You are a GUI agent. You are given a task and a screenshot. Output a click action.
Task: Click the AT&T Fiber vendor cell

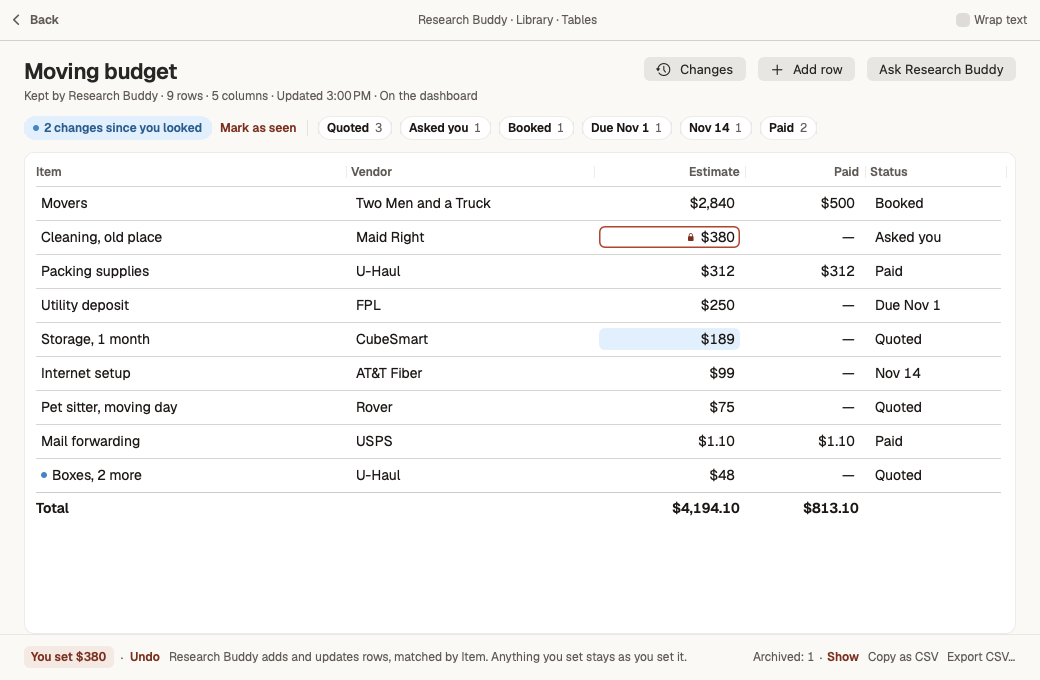coord(389,373)
